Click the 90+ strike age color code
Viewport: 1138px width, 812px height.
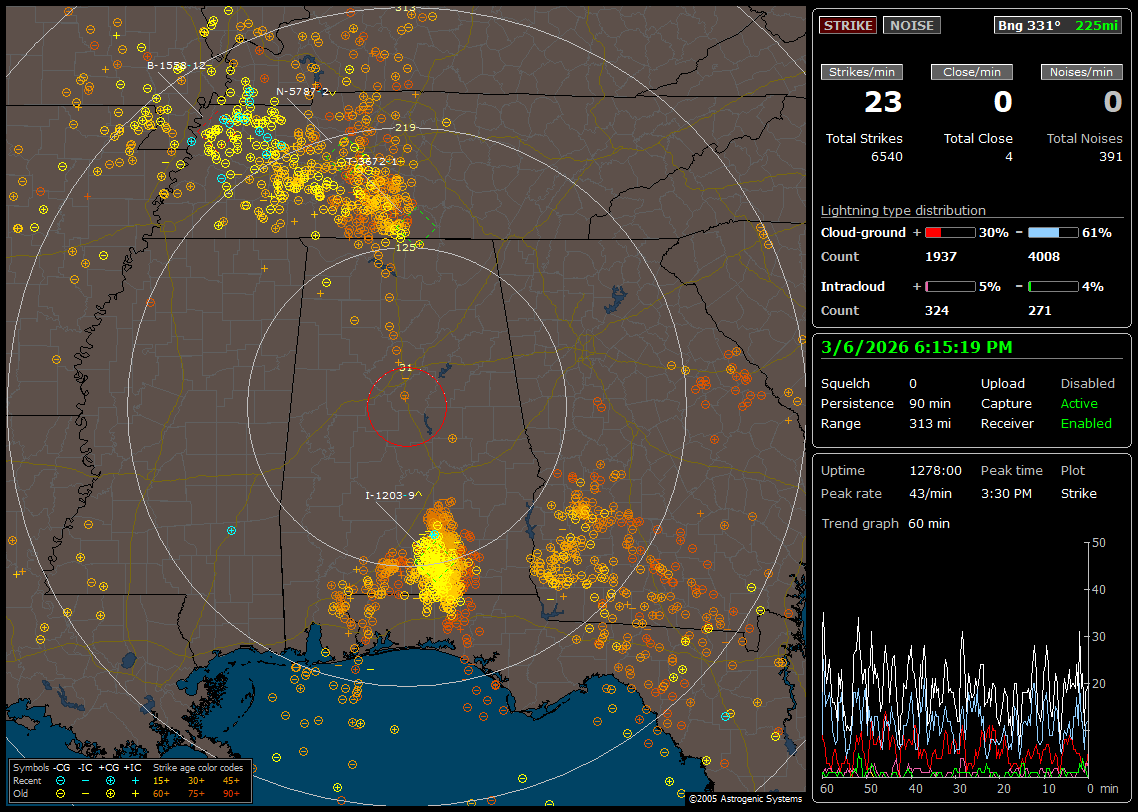pyautogui.click(x=231, y=793)
